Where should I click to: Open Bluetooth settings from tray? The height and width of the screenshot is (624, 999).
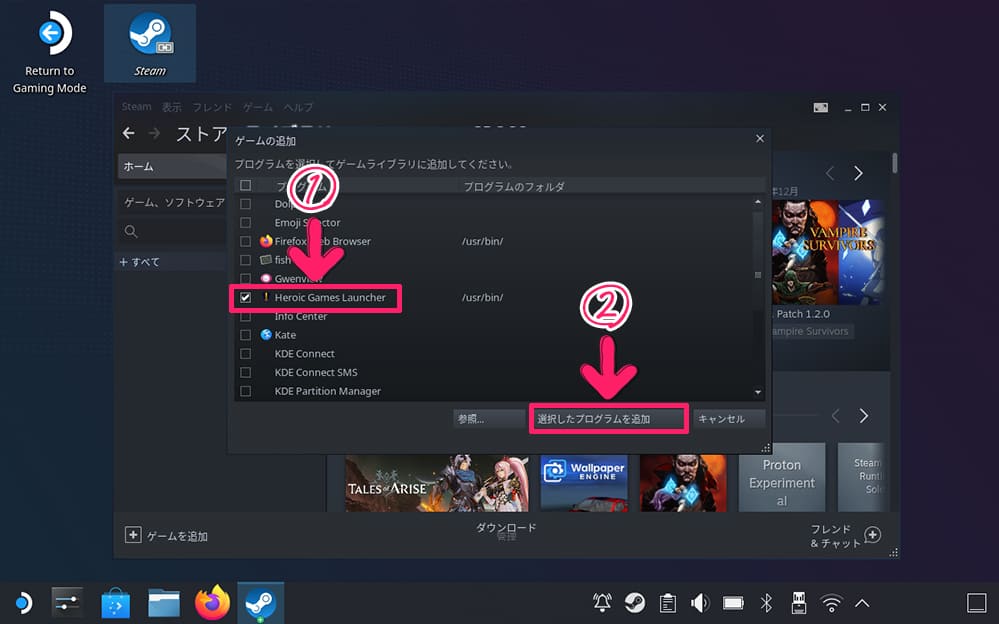click(766, 602)
